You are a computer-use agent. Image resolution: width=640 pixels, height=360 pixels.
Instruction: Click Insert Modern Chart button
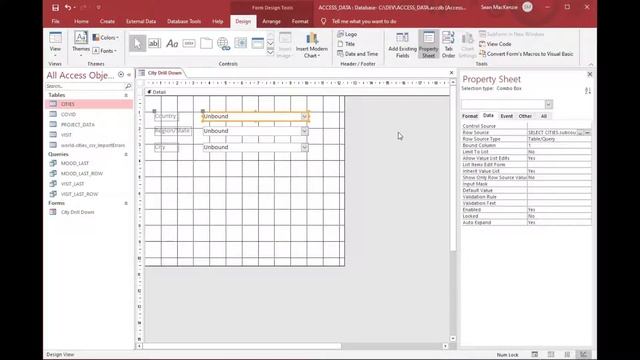click(311, 45)
